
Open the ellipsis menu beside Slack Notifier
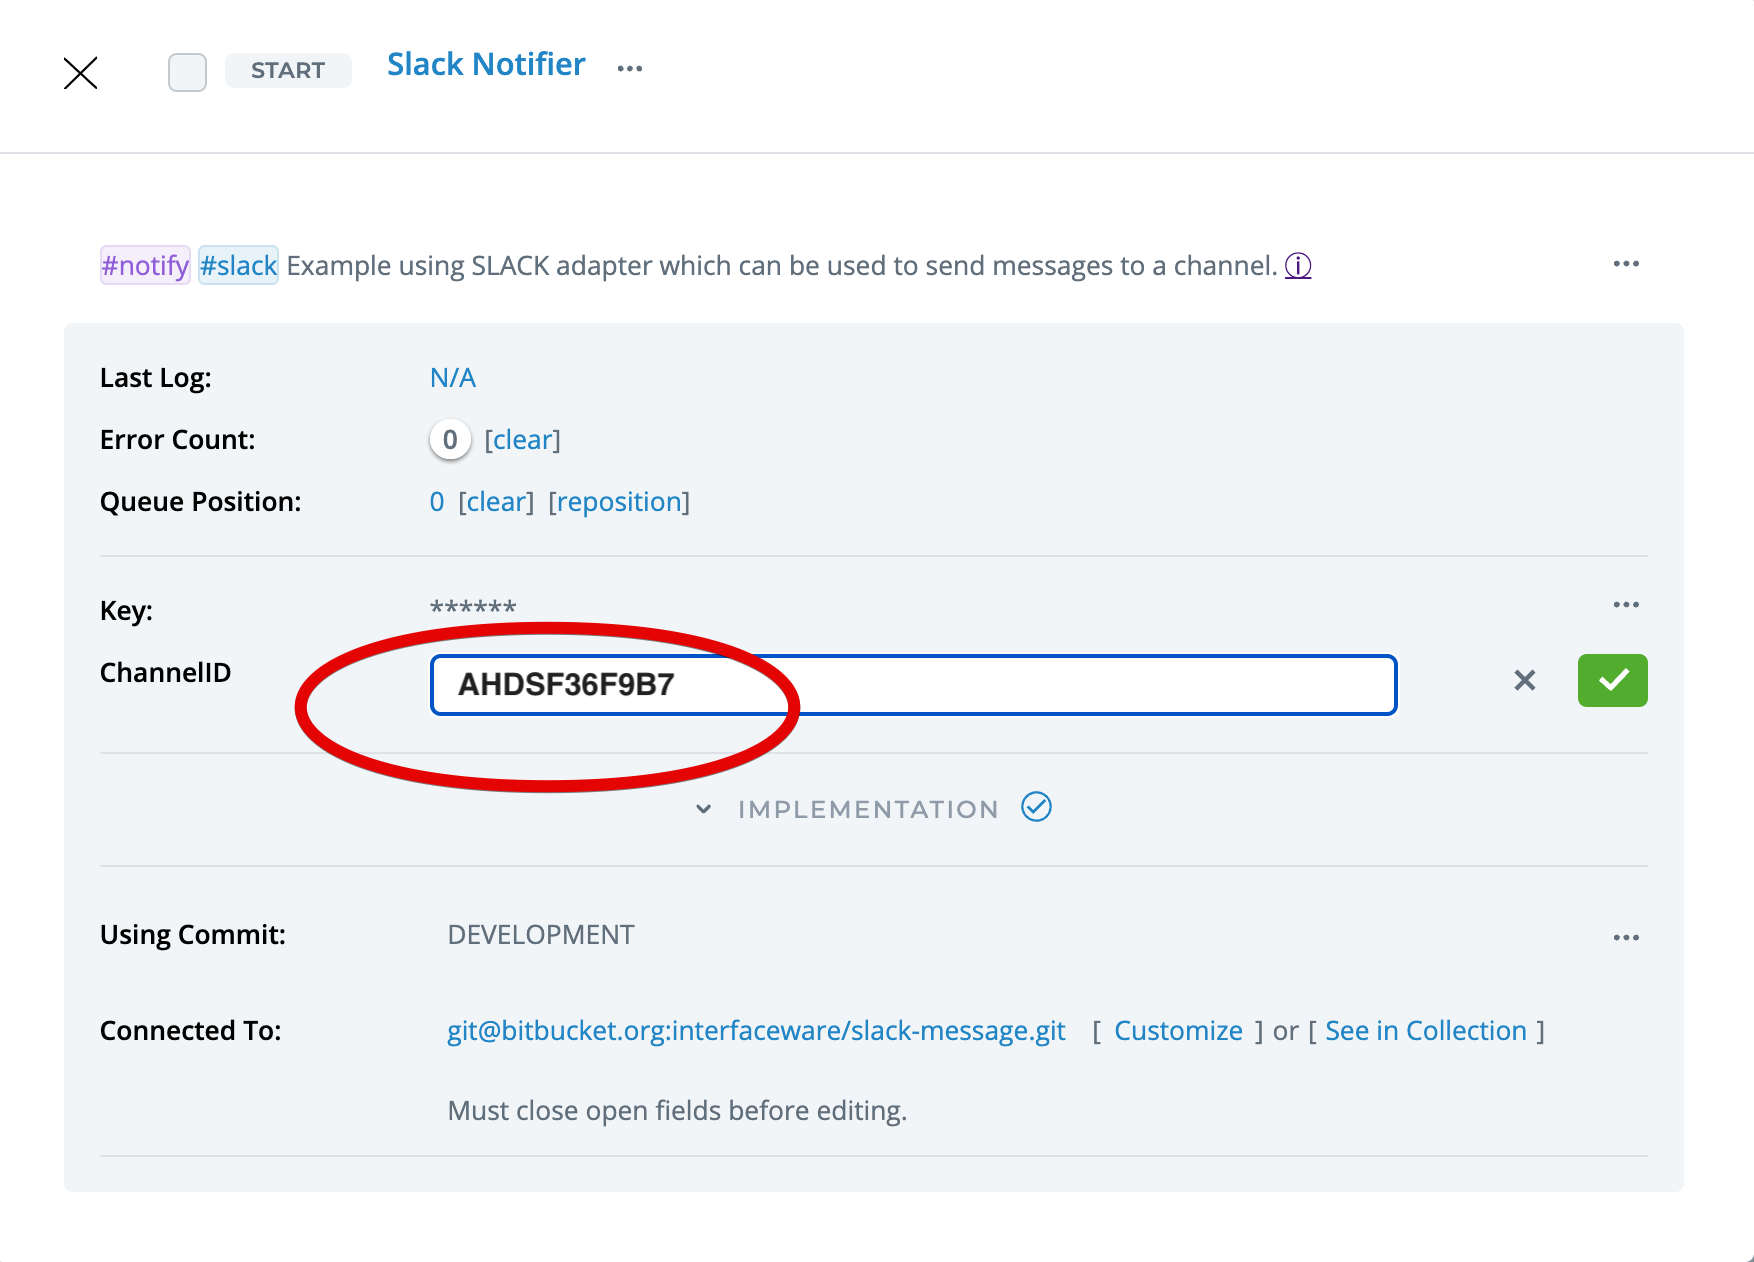tap(629, 69)
